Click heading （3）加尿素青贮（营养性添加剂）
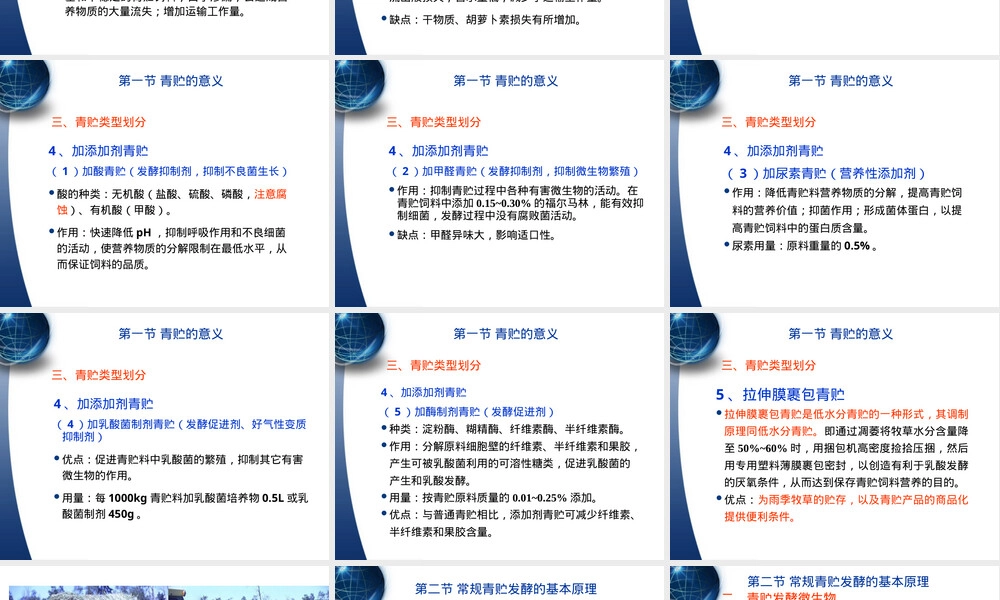This screenshot has width=1000, height=600. (826, 173)
